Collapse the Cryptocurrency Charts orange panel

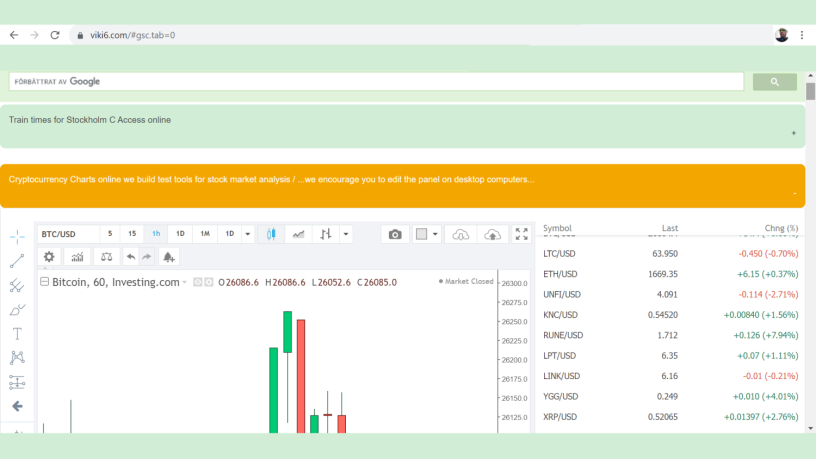795,194
